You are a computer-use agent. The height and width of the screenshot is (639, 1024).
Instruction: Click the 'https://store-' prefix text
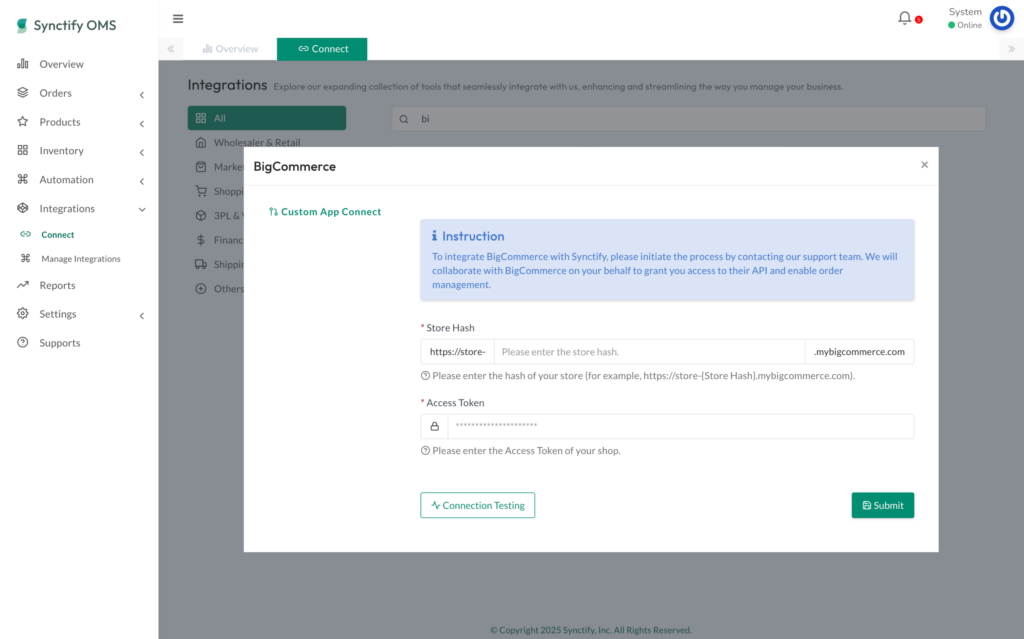coord(457,352)
